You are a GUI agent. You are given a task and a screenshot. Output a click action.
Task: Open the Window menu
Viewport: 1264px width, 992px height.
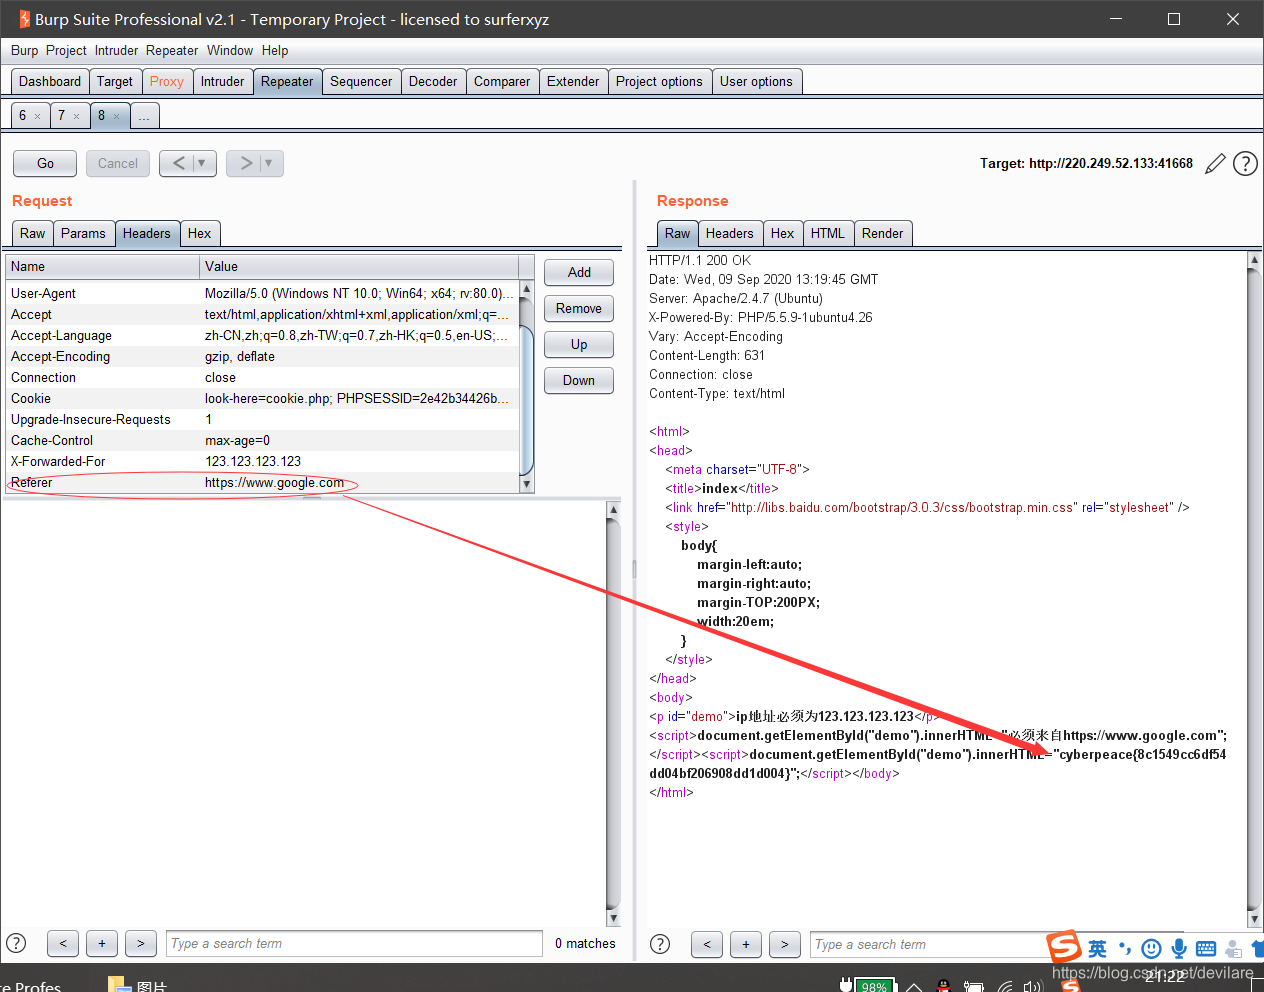tap(230, 51)
